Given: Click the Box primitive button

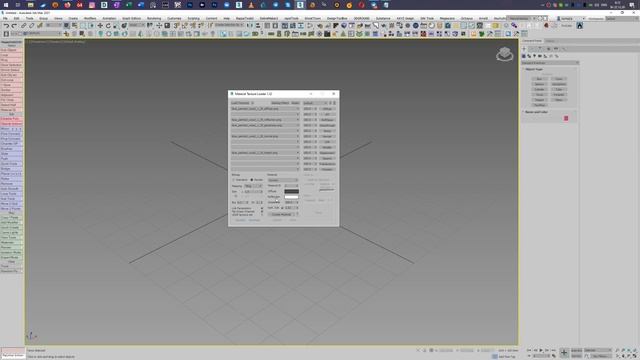Looking at the screenshot, I should 540,79.
